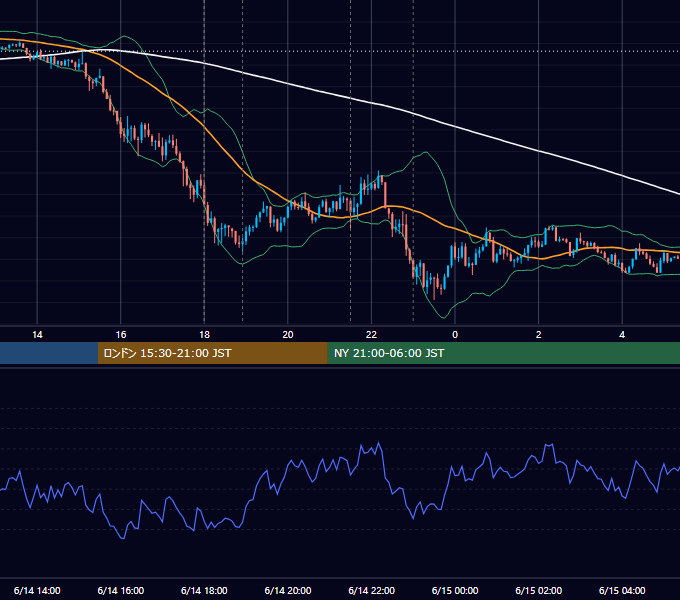Click hour label 22 on price chart axis

371,335
